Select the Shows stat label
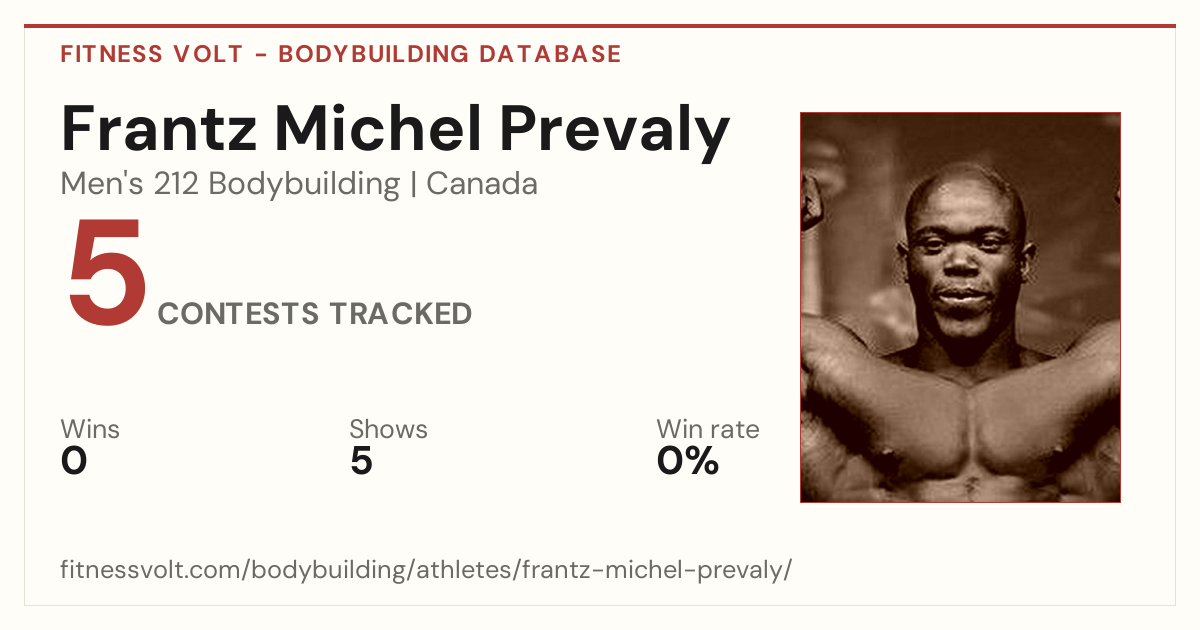The width and height of the screenshot is (1200, 630). click(x=388, y=430)
